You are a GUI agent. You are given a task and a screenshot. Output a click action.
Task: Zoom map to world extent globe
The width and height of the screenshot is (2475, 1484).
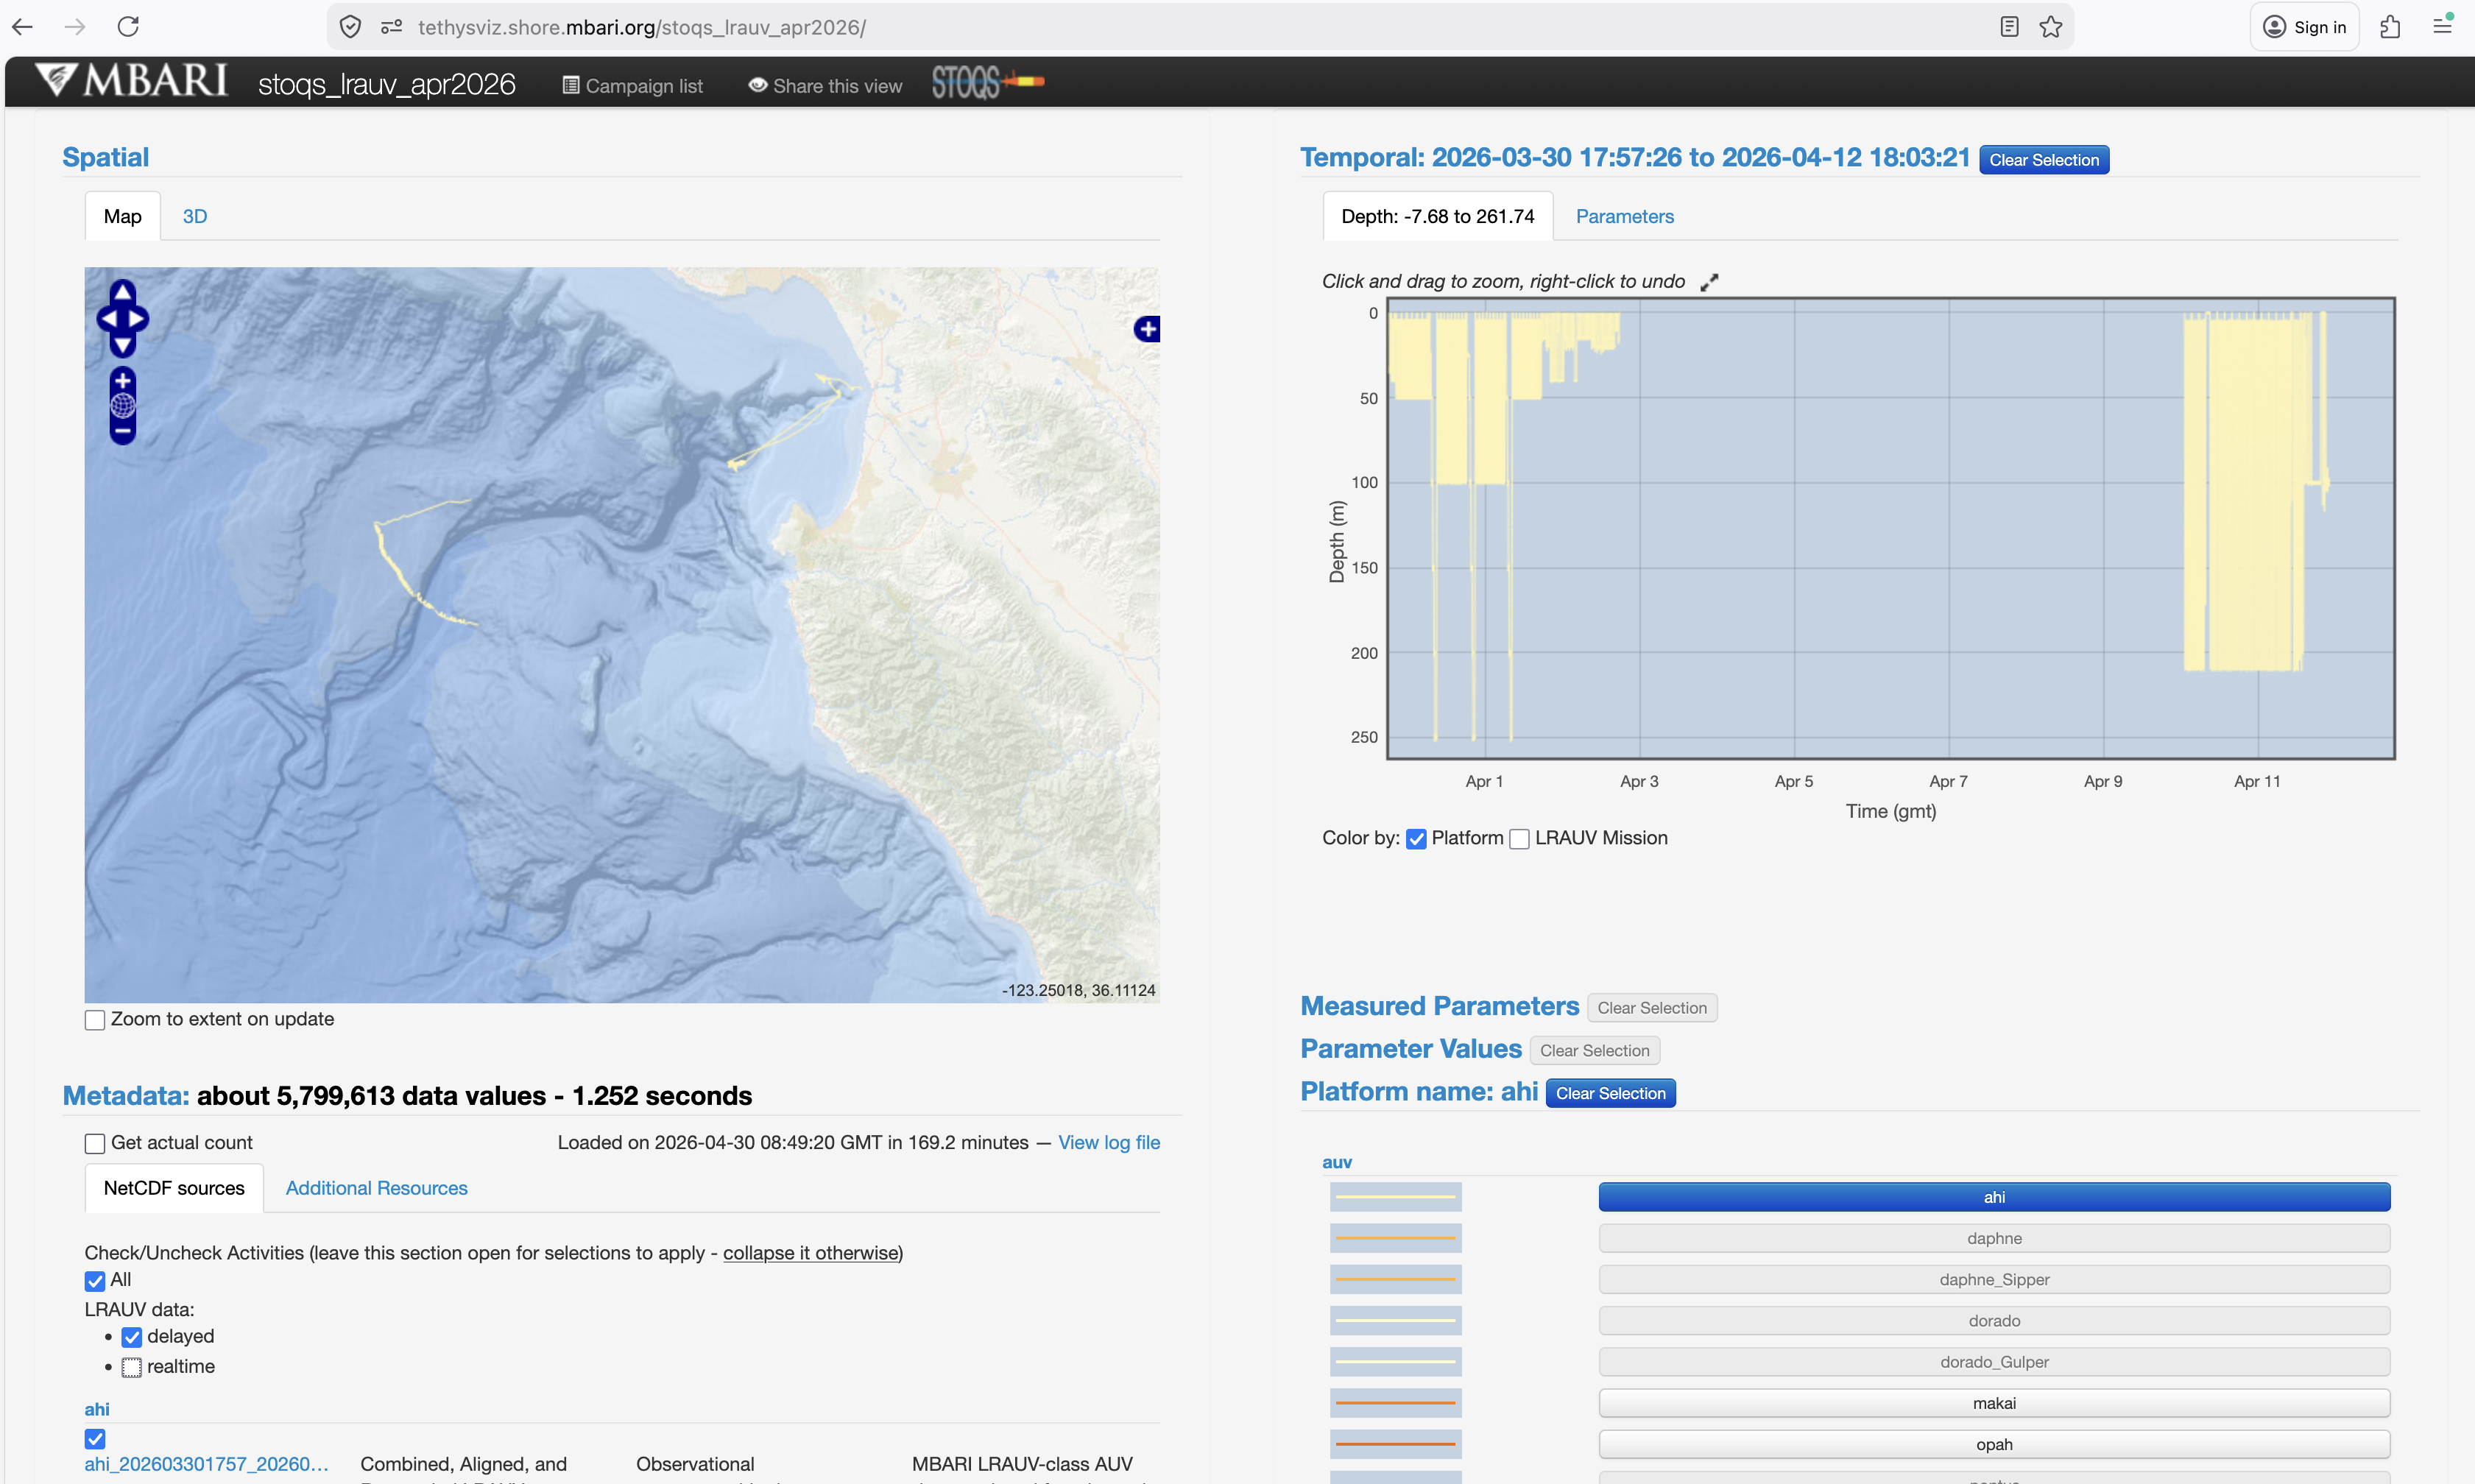click(x=123, y=406)
